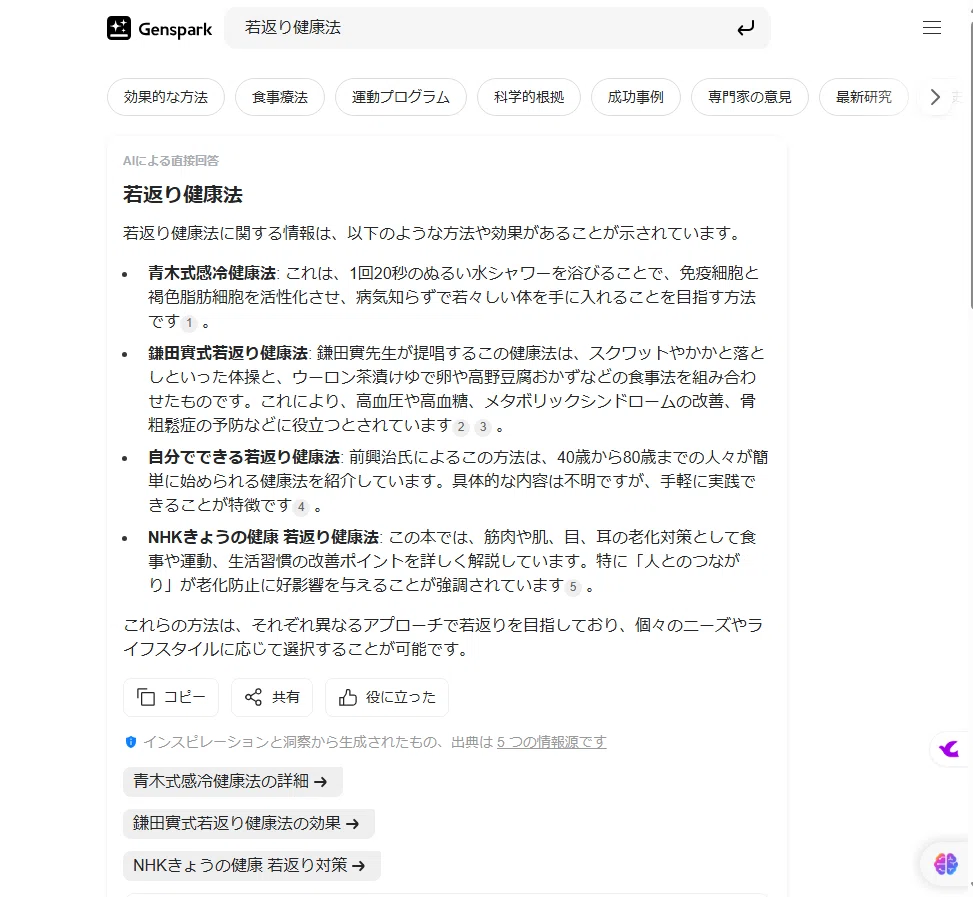The image size is (973, 897).
Task: Open NHKきょうの健康 若返り対策 follow-up
Action: pyautogui.click(x=251, y=865)
